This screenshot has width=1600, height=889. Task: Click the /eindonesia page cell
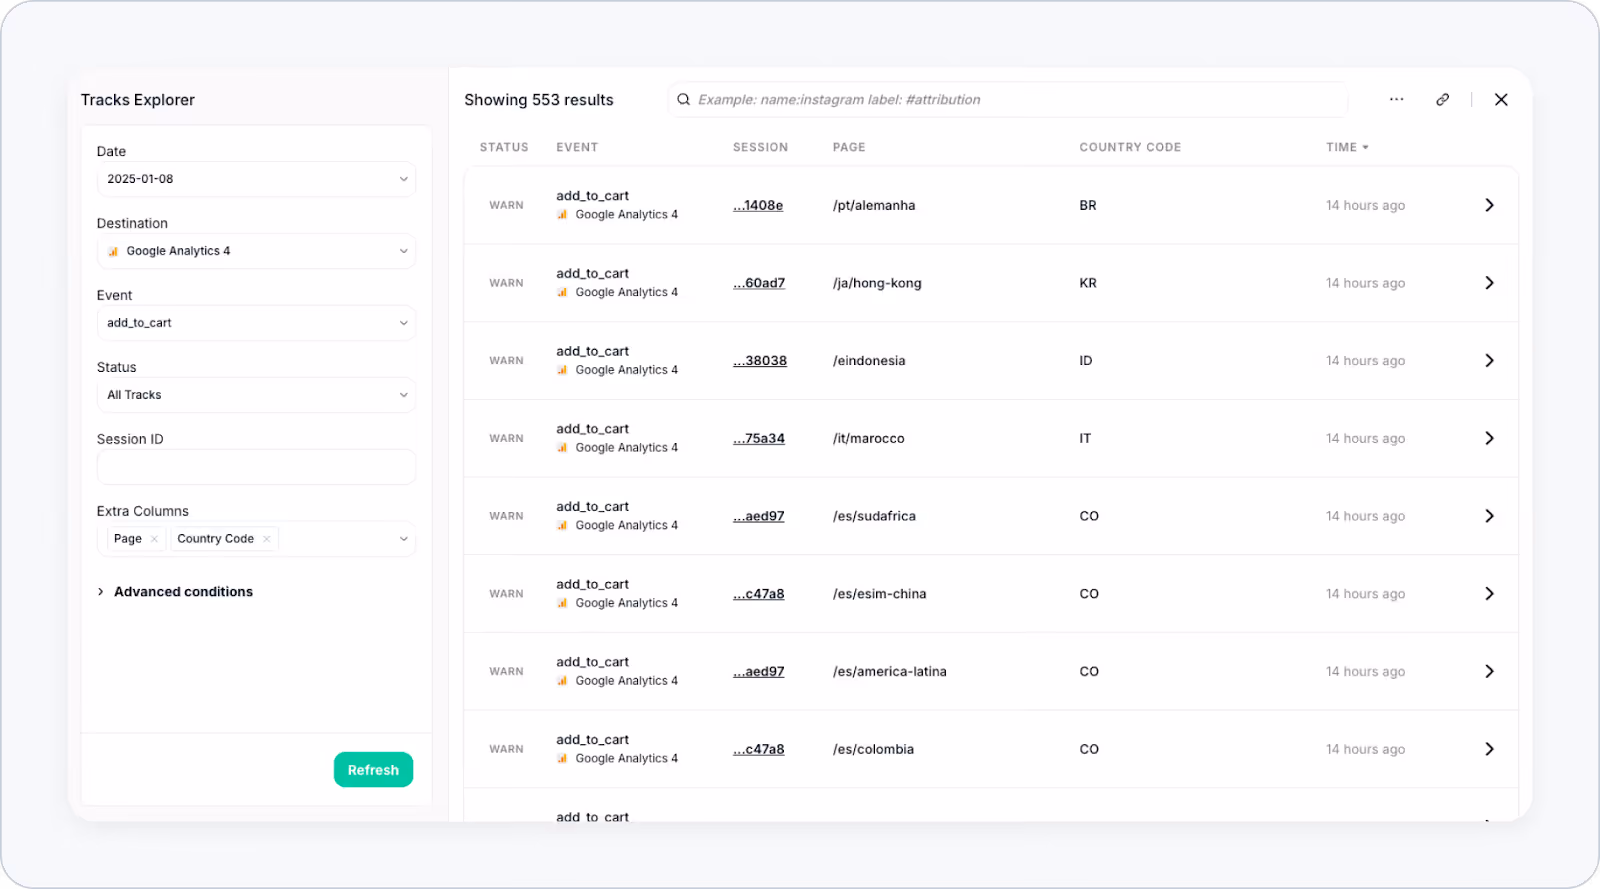[x=869, y=360]
